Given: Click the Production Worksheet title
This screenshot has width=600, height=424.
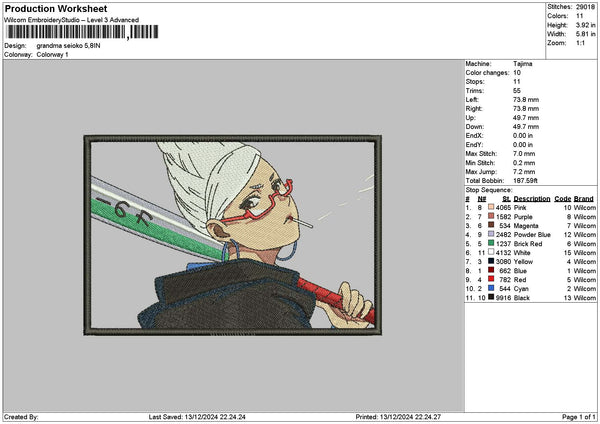Looking at the screenshot, I should pyautogui.click(x=56, y=9).
